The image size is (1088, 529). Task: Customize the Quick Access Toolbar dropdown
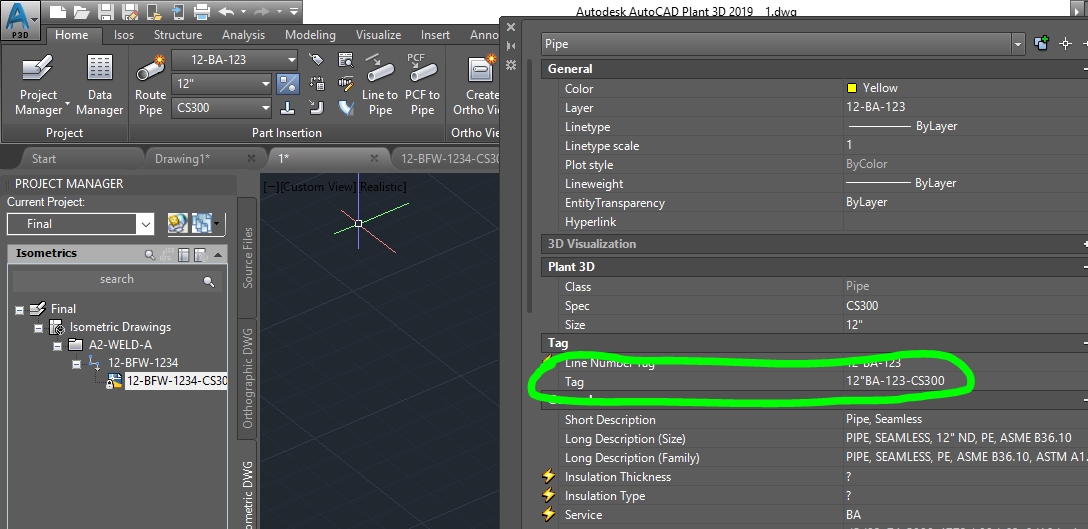[x=294, y=11]
